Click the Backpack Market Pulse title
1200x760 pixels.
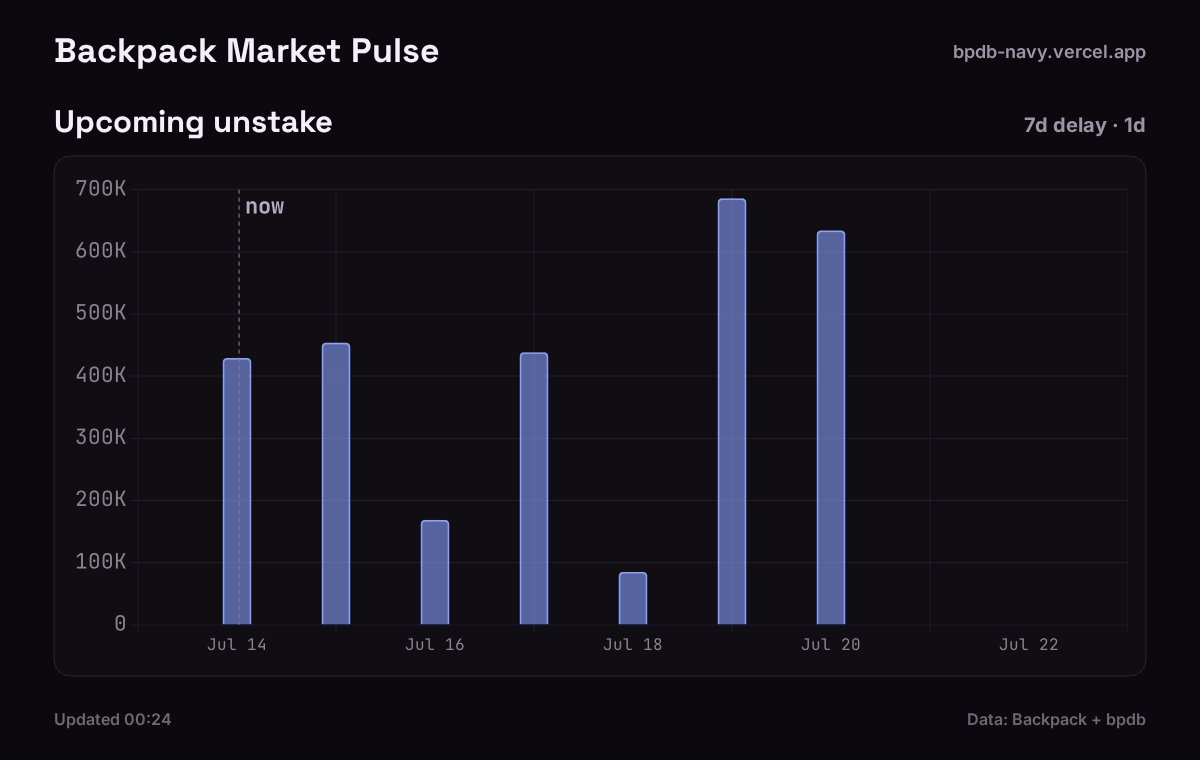[246, 51]
